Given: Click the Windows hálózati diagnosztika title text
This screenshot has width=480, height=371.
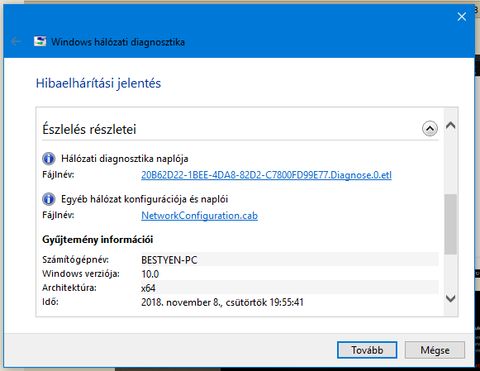Looking at the screenshot, I should coord(118,42).
